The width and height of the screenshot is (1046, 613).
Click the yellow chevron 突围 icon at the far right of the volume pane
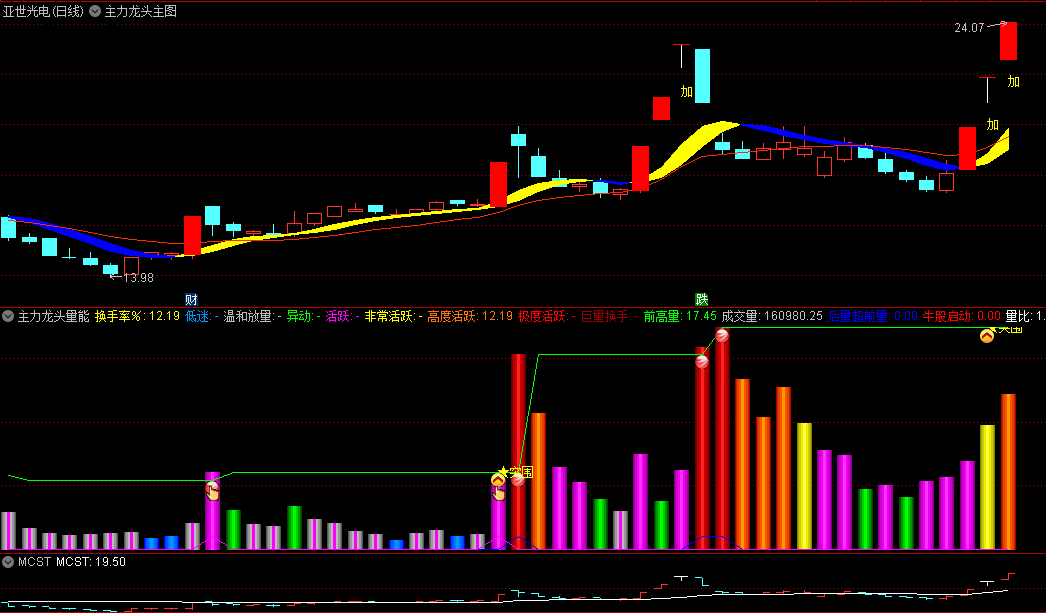pyautogui.click(x=987, y=336)
